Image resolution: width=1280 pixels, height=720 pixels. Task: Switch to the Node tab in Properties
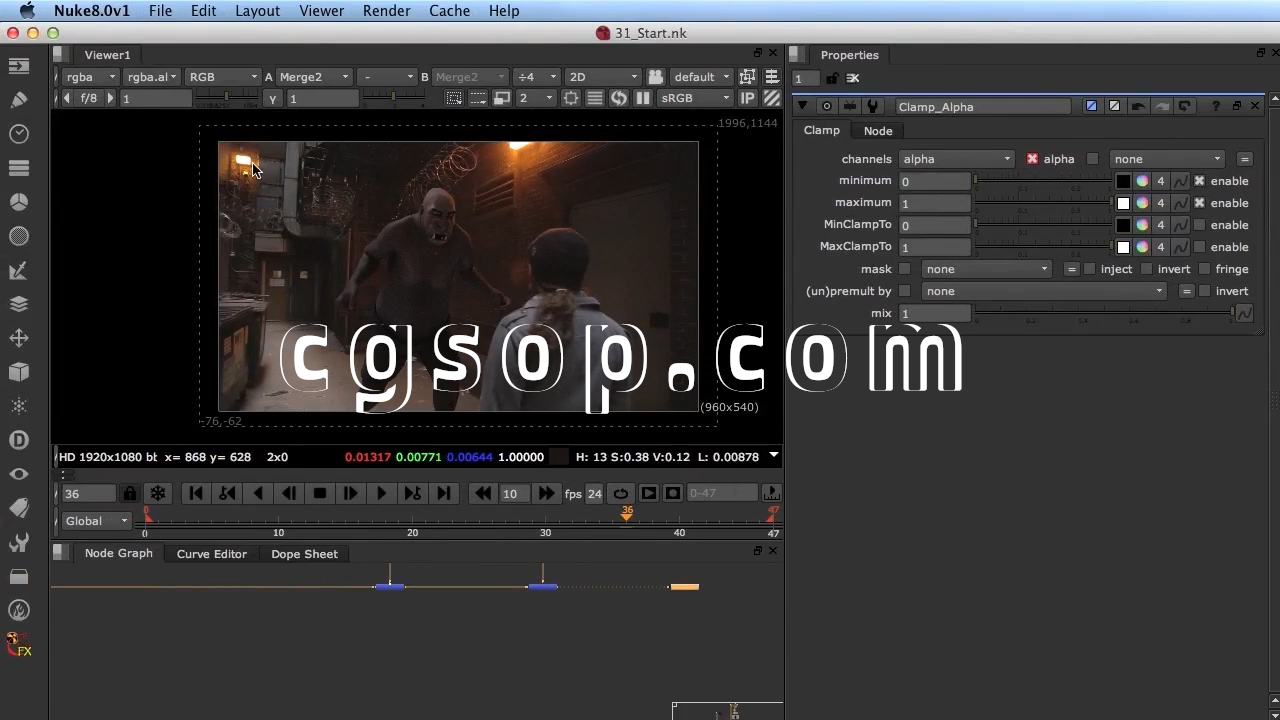click(878, 131)
